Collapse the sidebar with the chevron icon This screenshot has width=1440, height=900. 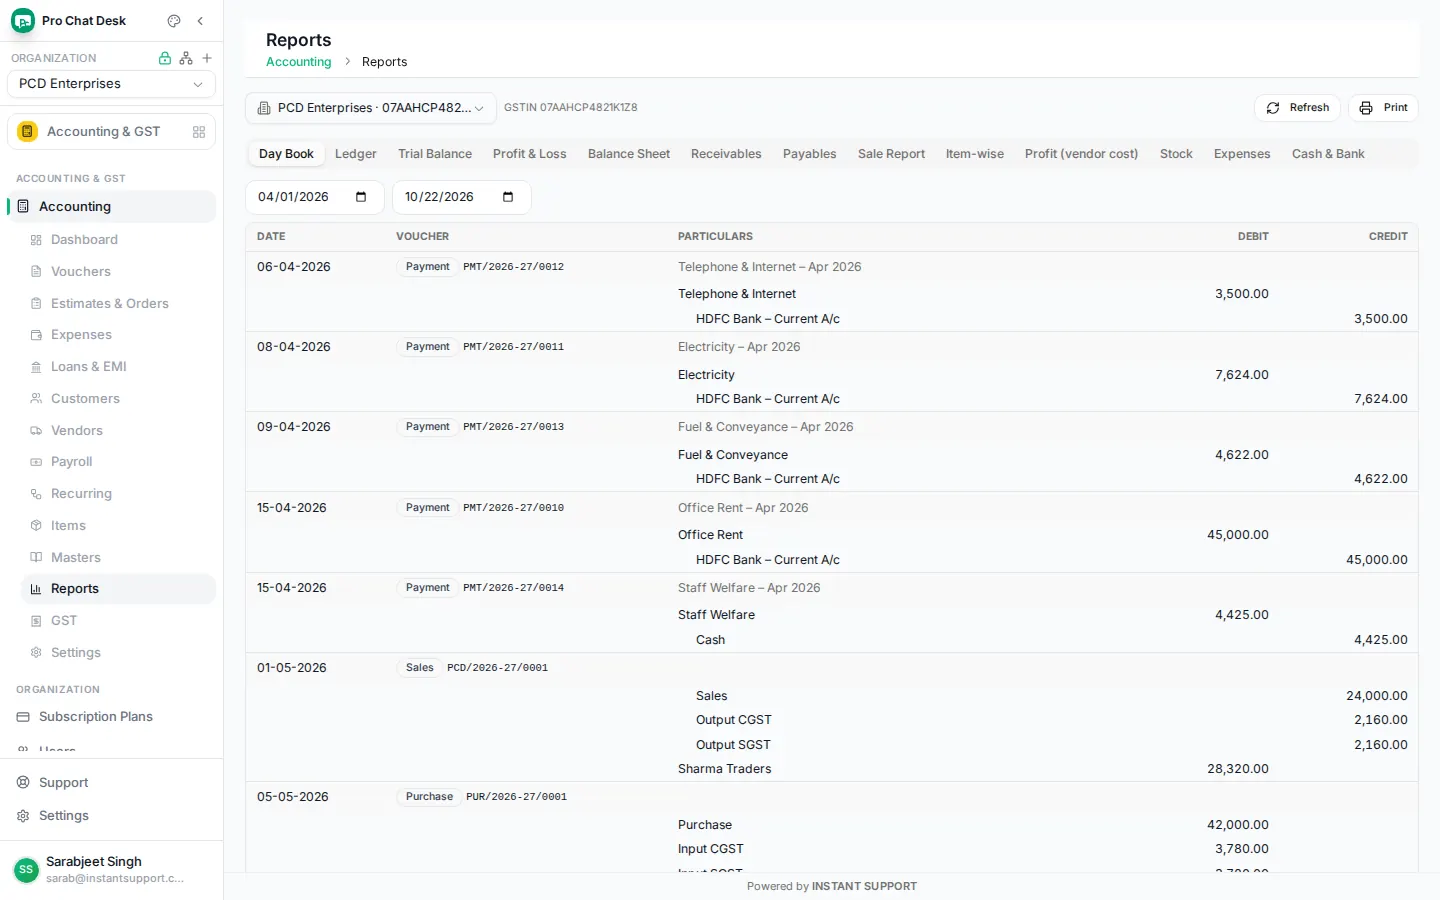click(200, 21)
